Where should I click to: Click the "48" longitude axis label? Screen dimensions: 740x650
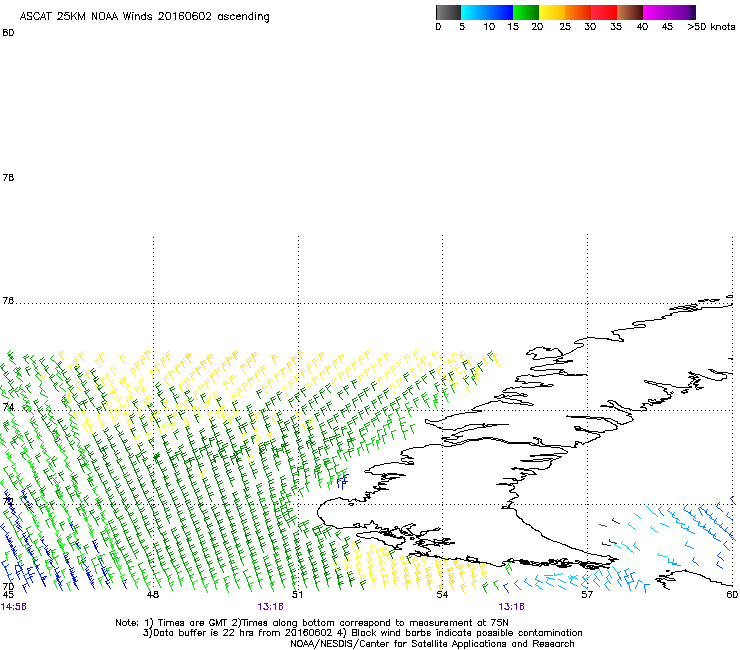tap(153, 594)
